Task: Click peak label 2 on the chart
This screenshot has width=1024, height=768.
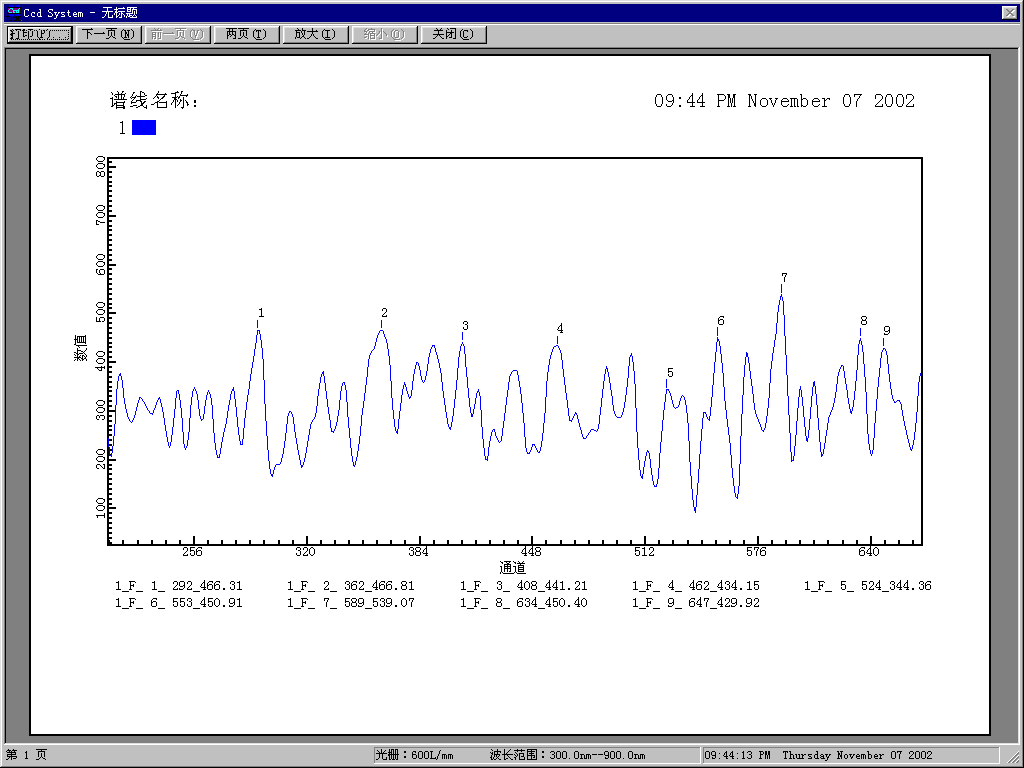Action: pyautogui.click(x=385, y=313)
